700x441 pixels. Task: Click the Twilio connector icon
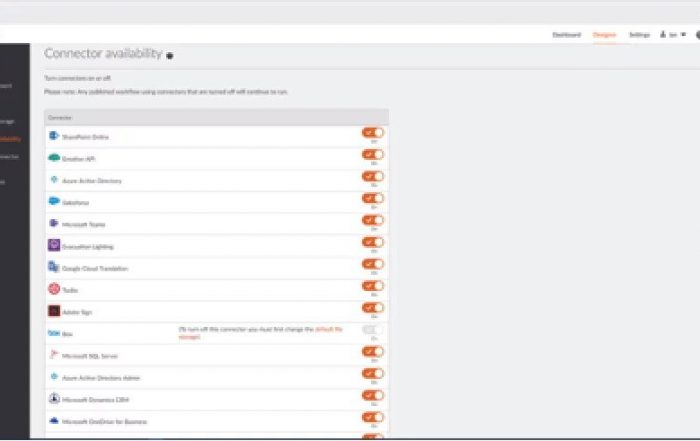point(54,289)
